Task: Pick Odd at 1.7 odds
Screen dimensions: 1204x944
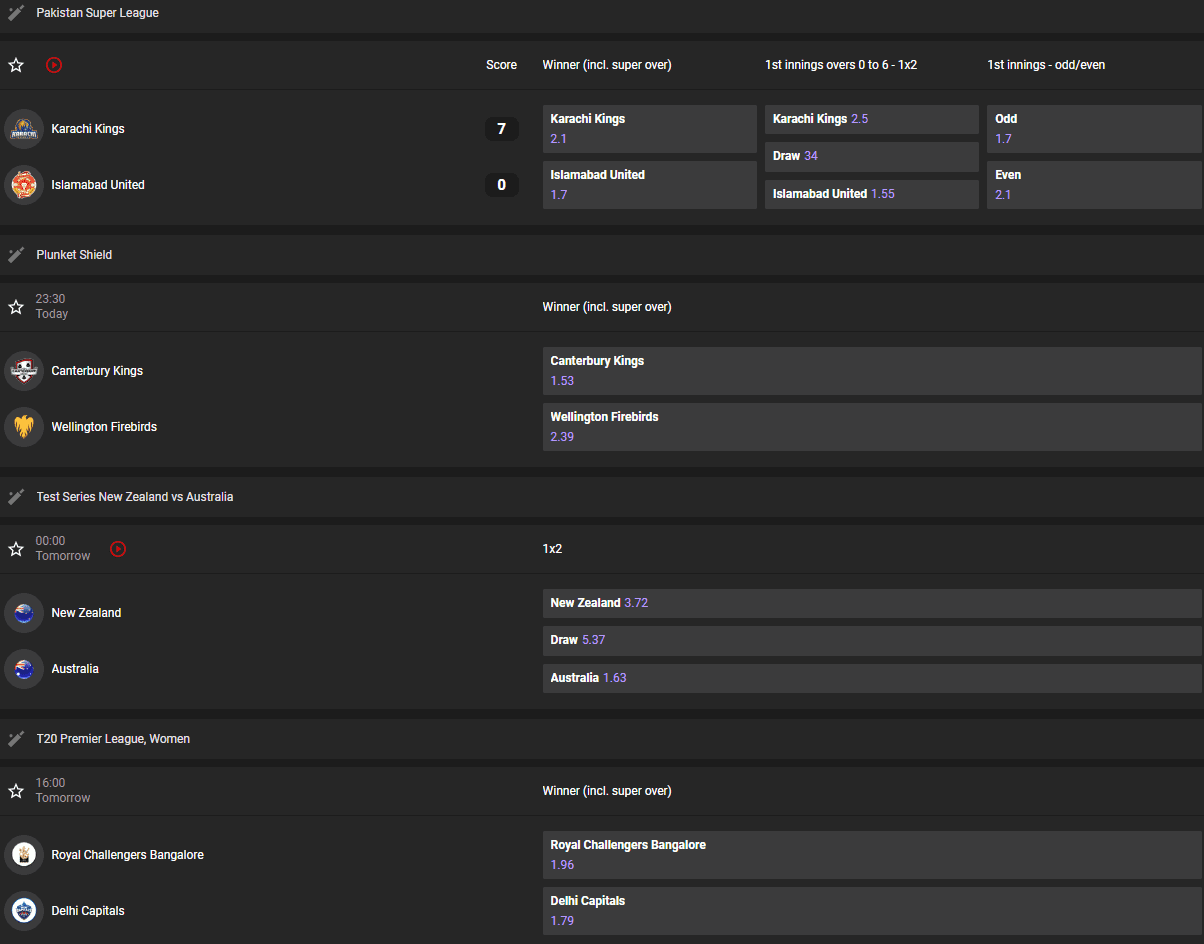Action: (x=1094, y=129)
